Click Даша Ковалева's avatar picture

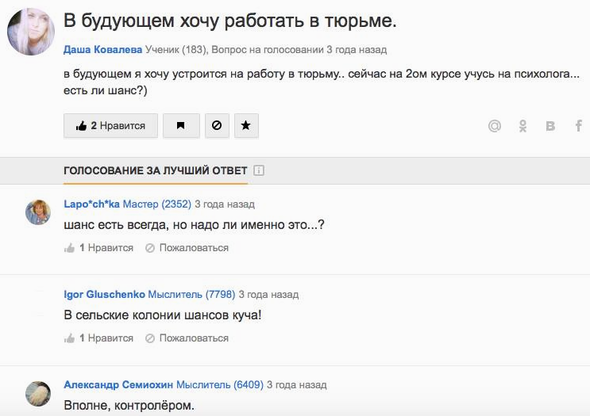coord(31,32)
